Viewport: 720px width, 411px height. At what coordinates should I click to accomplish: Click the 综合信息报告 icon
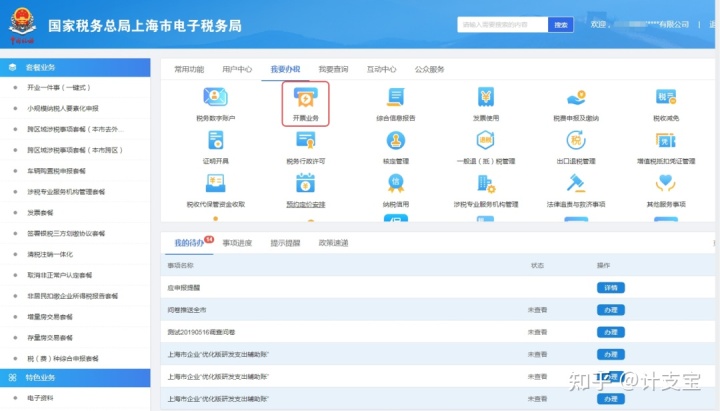point(396,98)
